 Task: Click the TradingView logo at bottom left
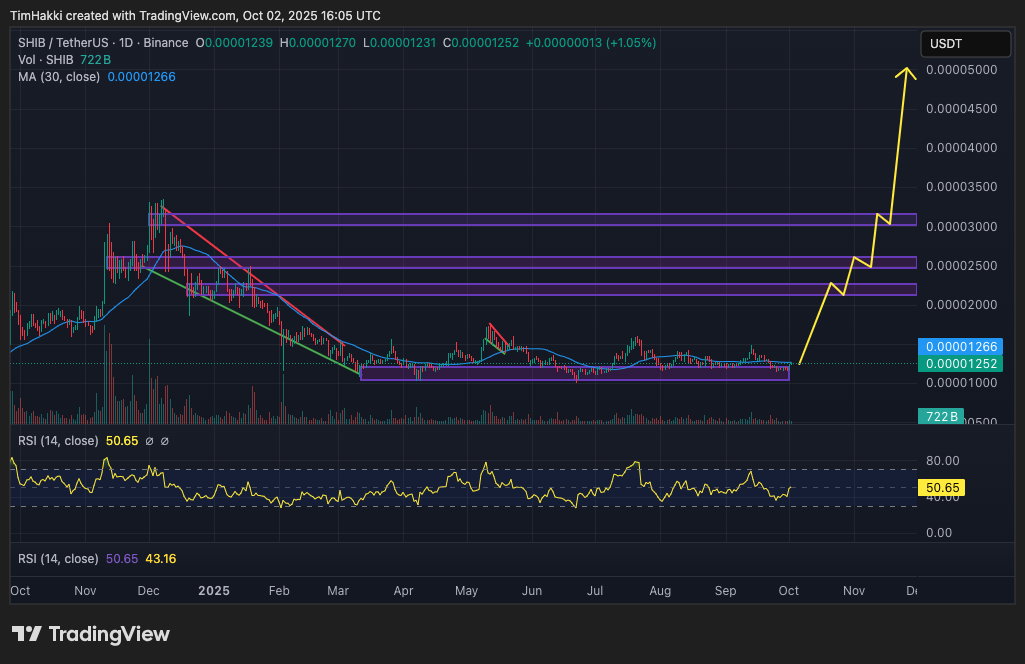91,634
